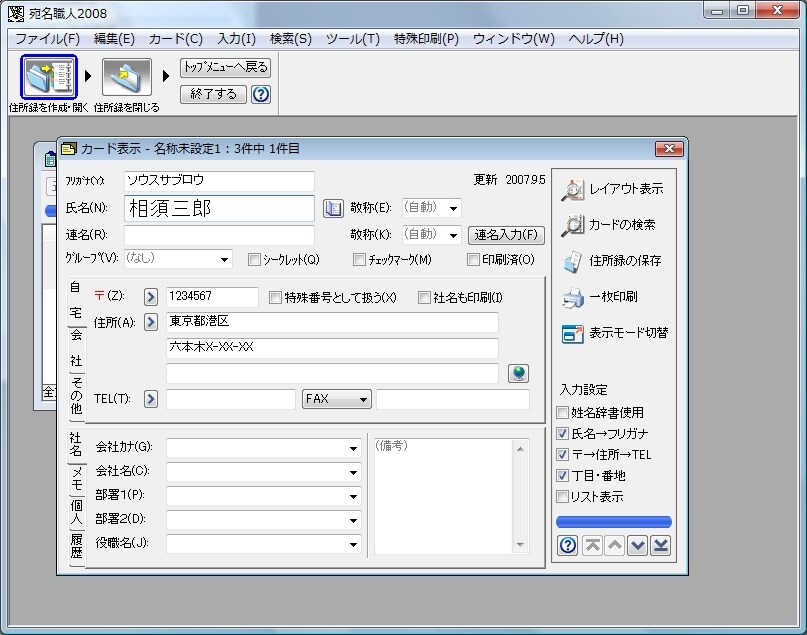Uncheck 丁目・番地 option
The image size is (807, 635).
click(x=563, y=476)
